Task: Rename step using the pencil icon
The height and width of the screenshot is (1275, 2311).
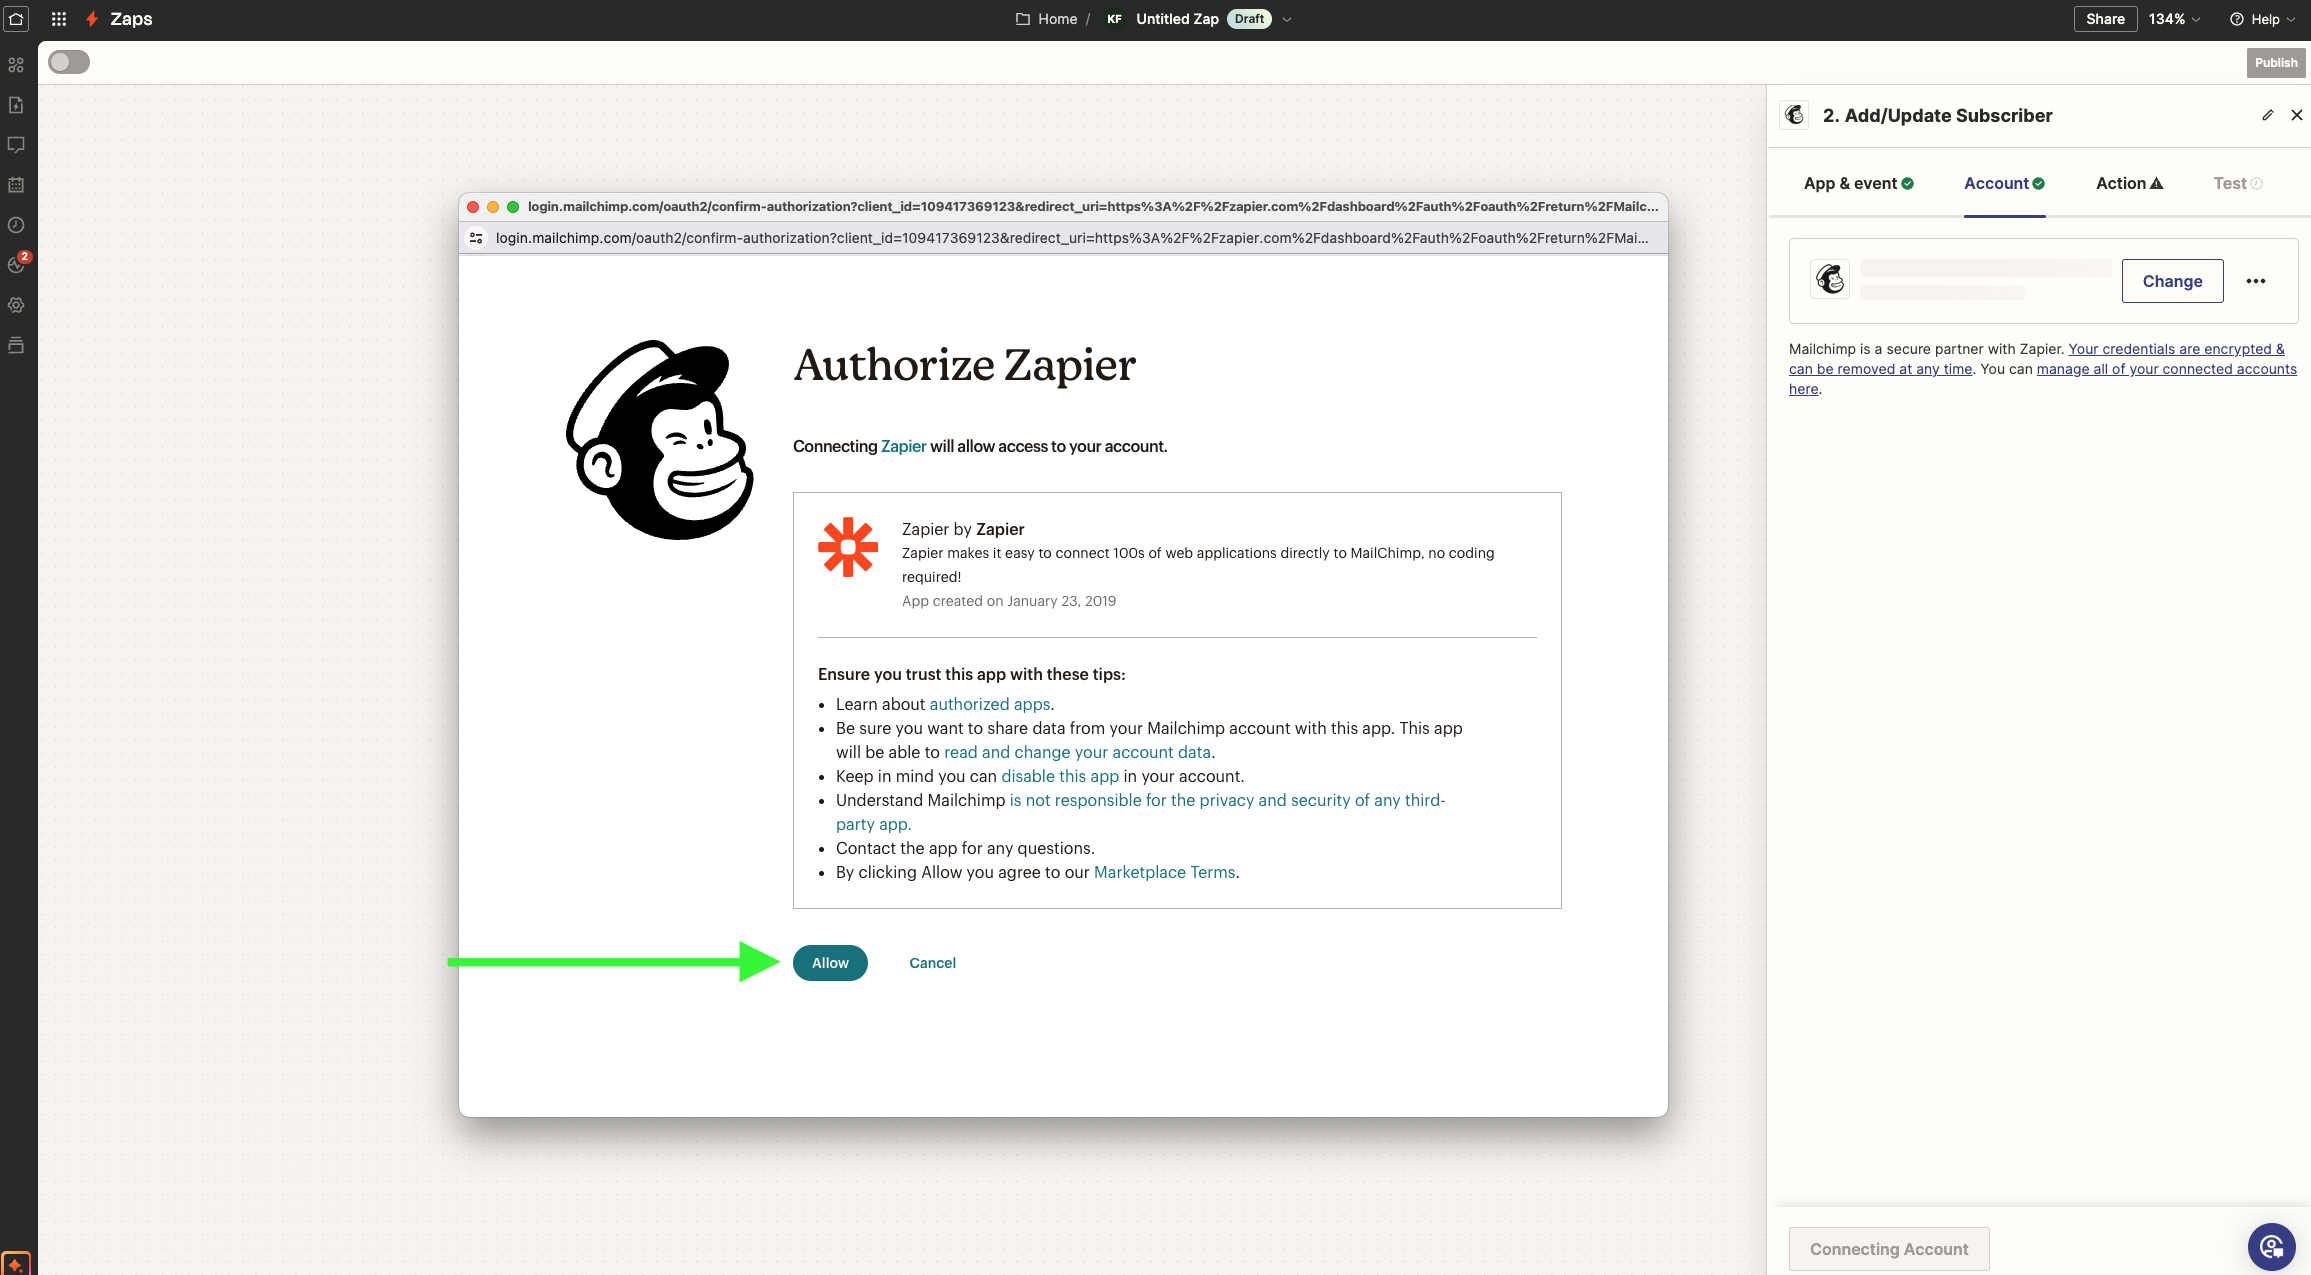Action: pos(2268,115)
